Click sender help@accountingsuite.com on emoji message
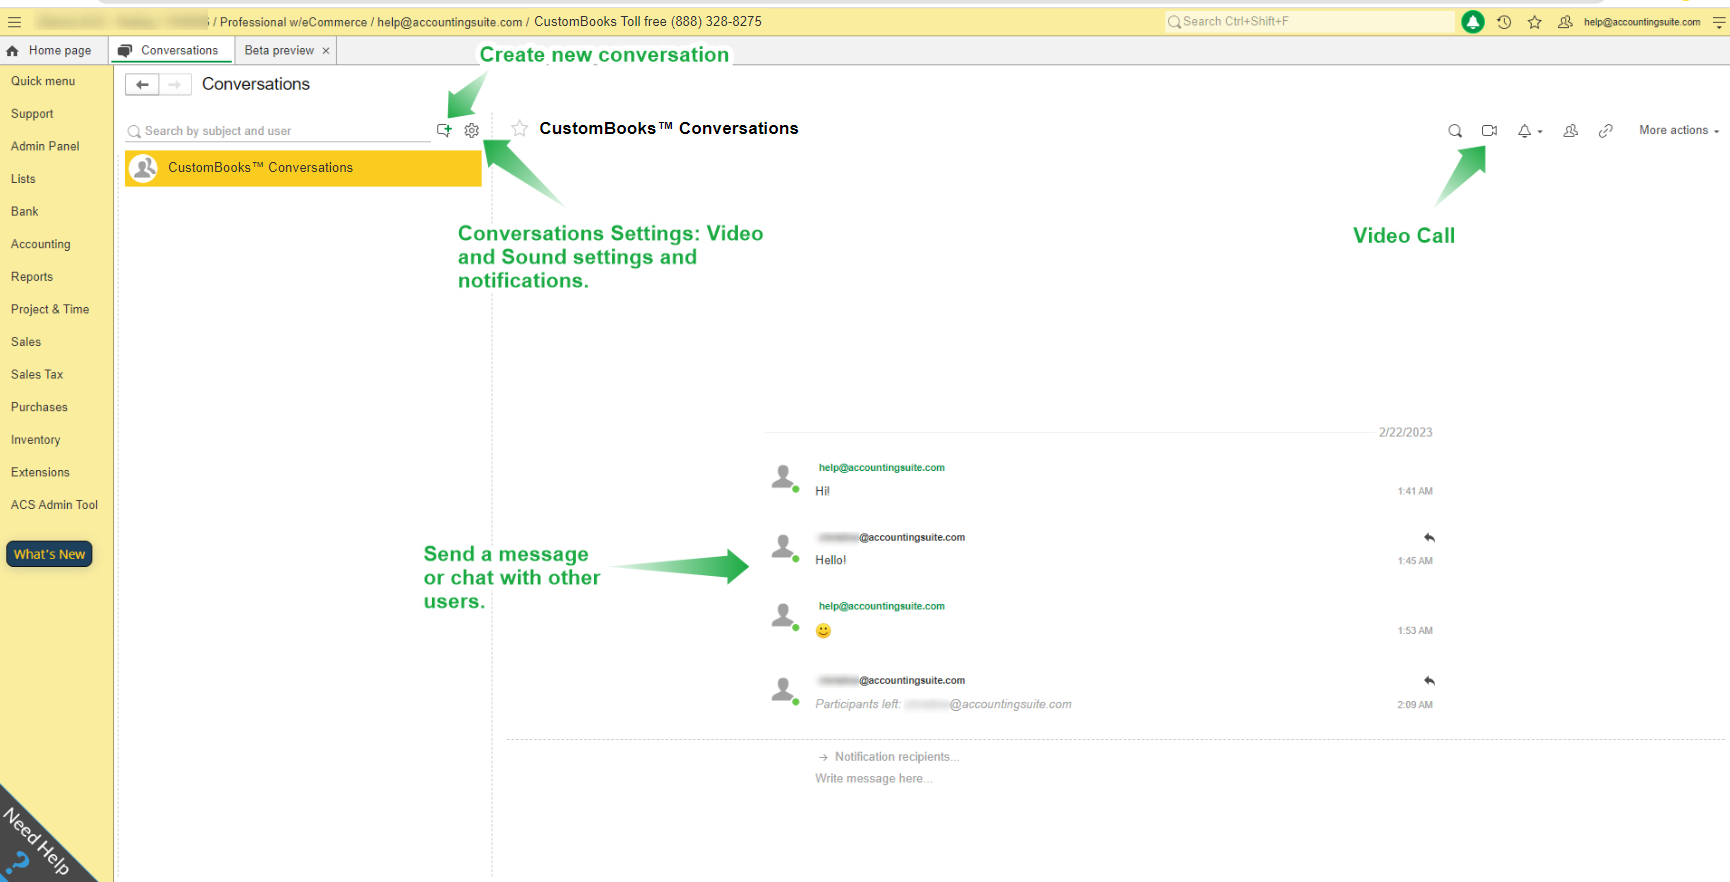This screenshot has width=1730, height=882. coord(881,606)
